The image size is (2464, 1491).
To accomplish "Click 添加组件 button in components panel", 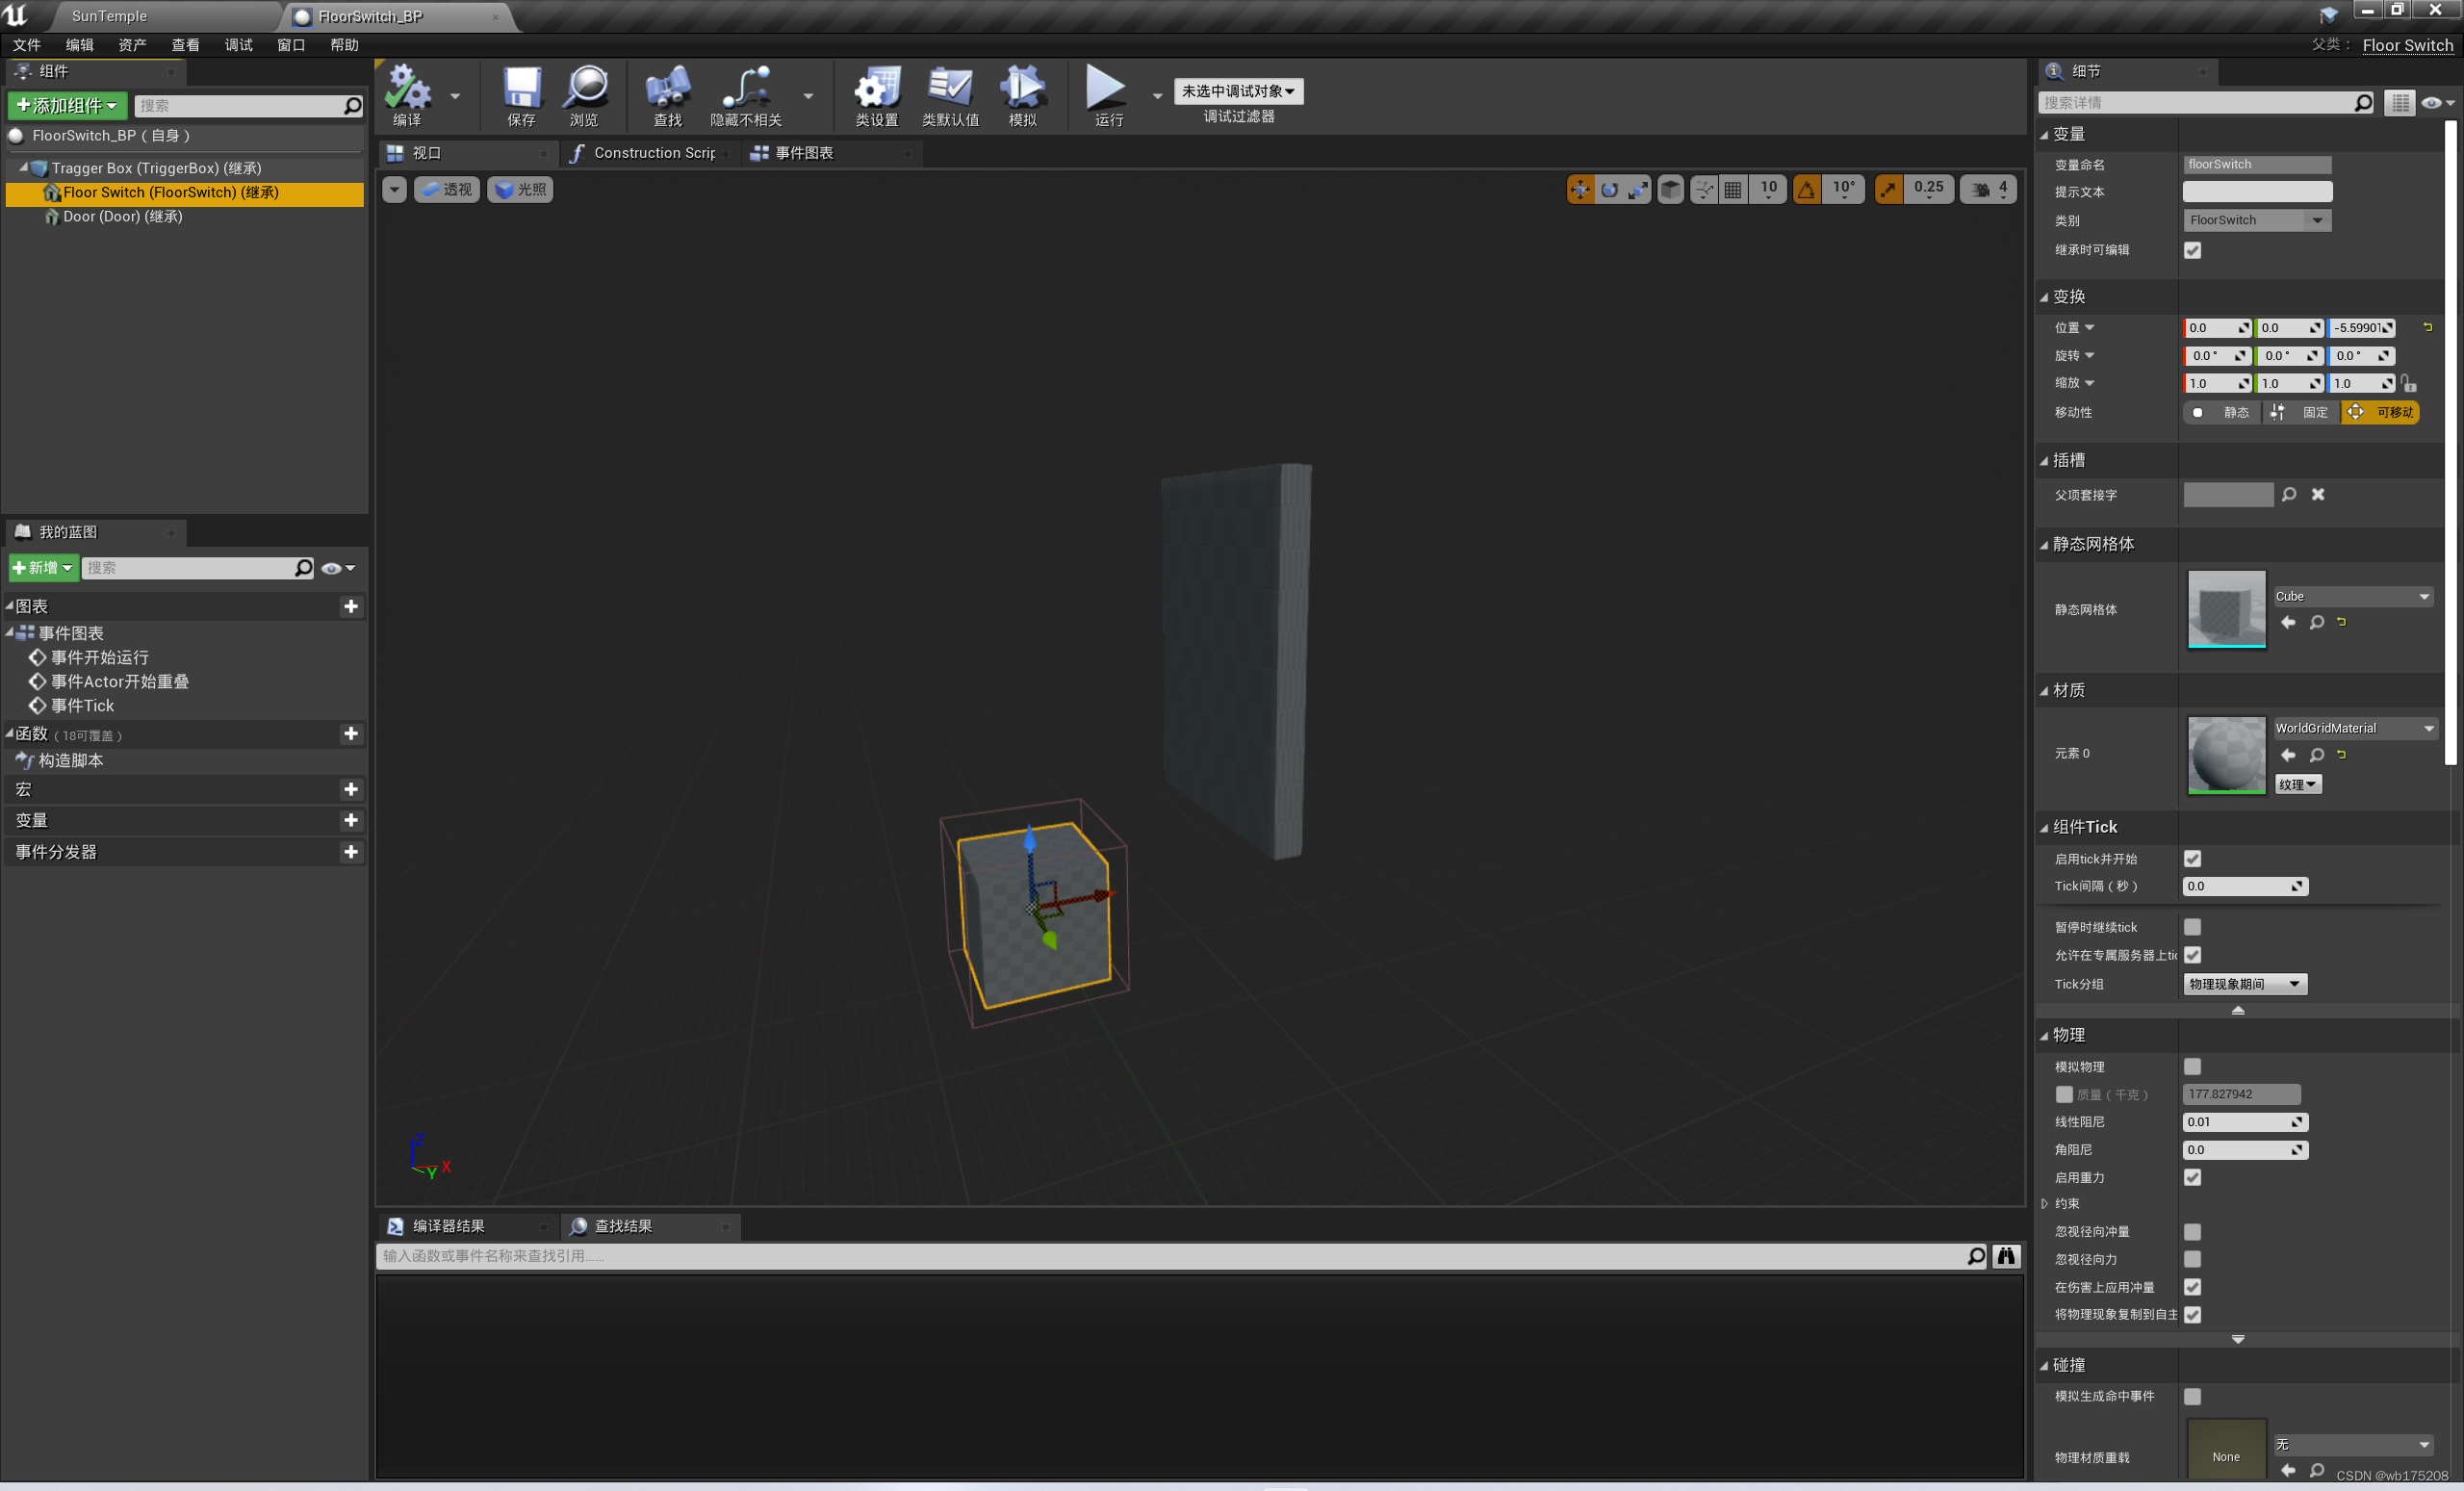I will coord(65,106).
